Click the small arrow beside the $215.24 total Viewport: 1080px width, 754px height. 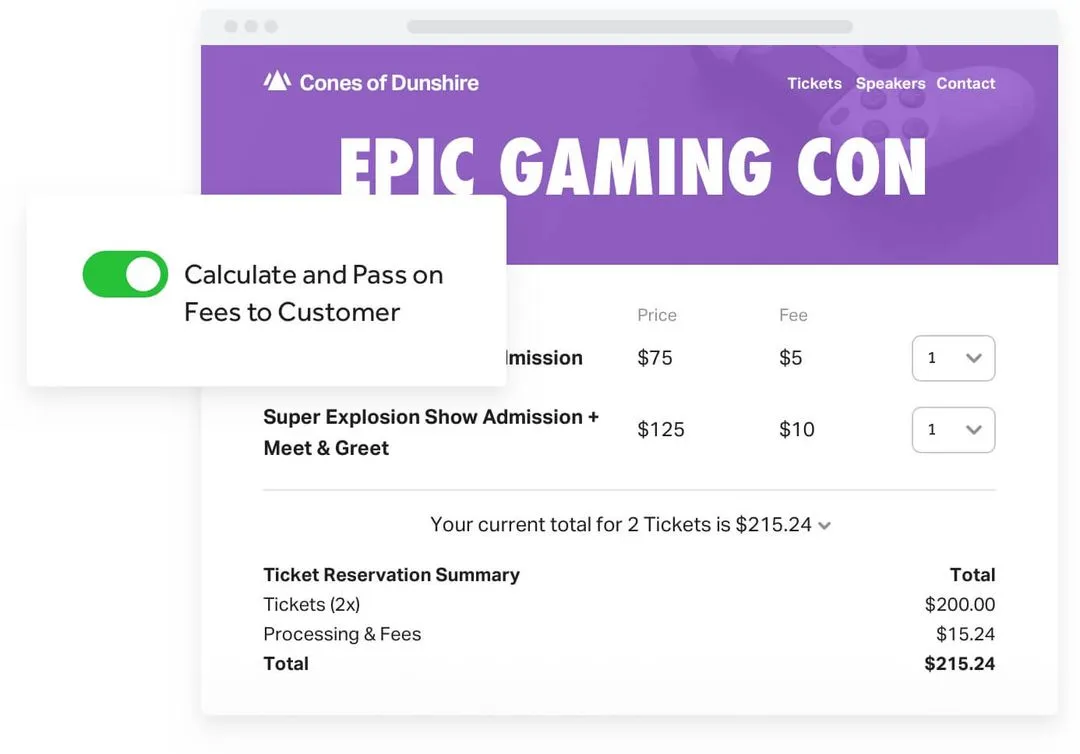pos(823,525)
